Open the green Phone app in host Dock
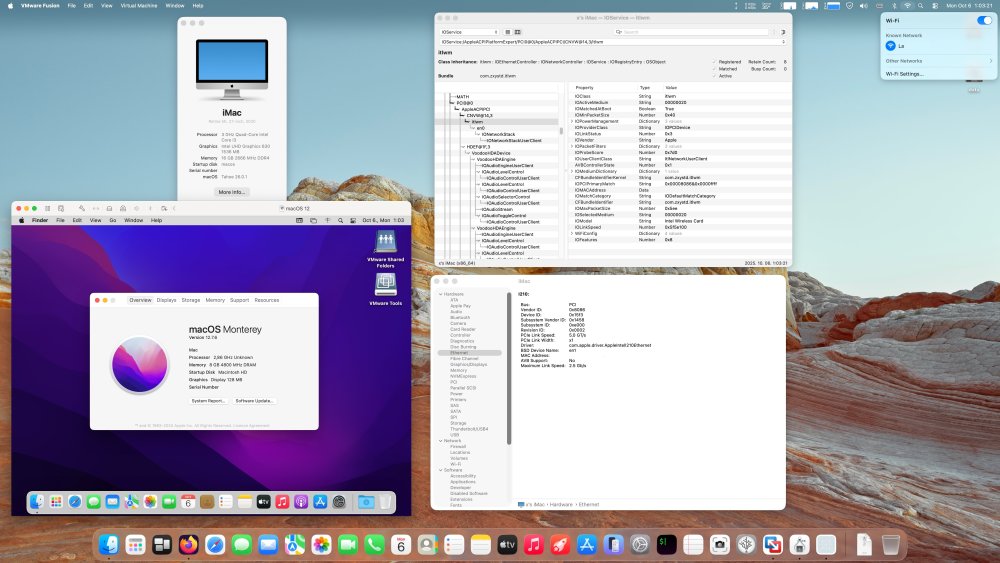Screen dimensions: 1000x563 click(x=374, y=545)
